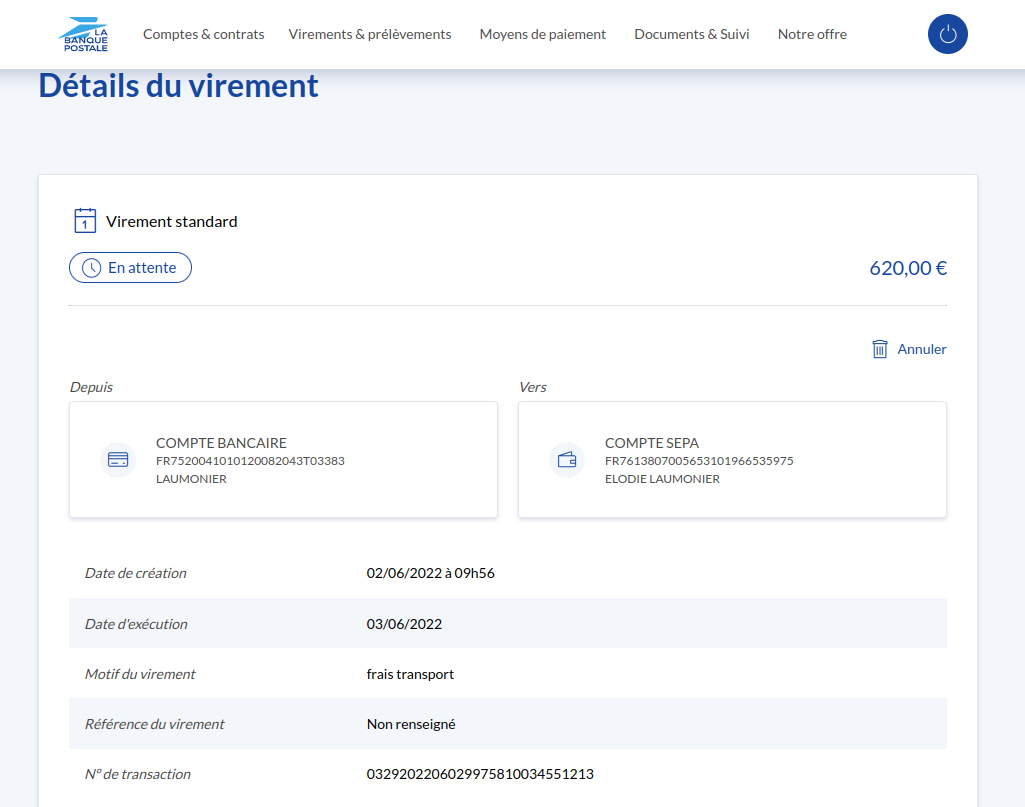This screenshot has height=807, width=1025.
Task: Open the Documents & Suivi menu
Action: (x=692, y=34)
